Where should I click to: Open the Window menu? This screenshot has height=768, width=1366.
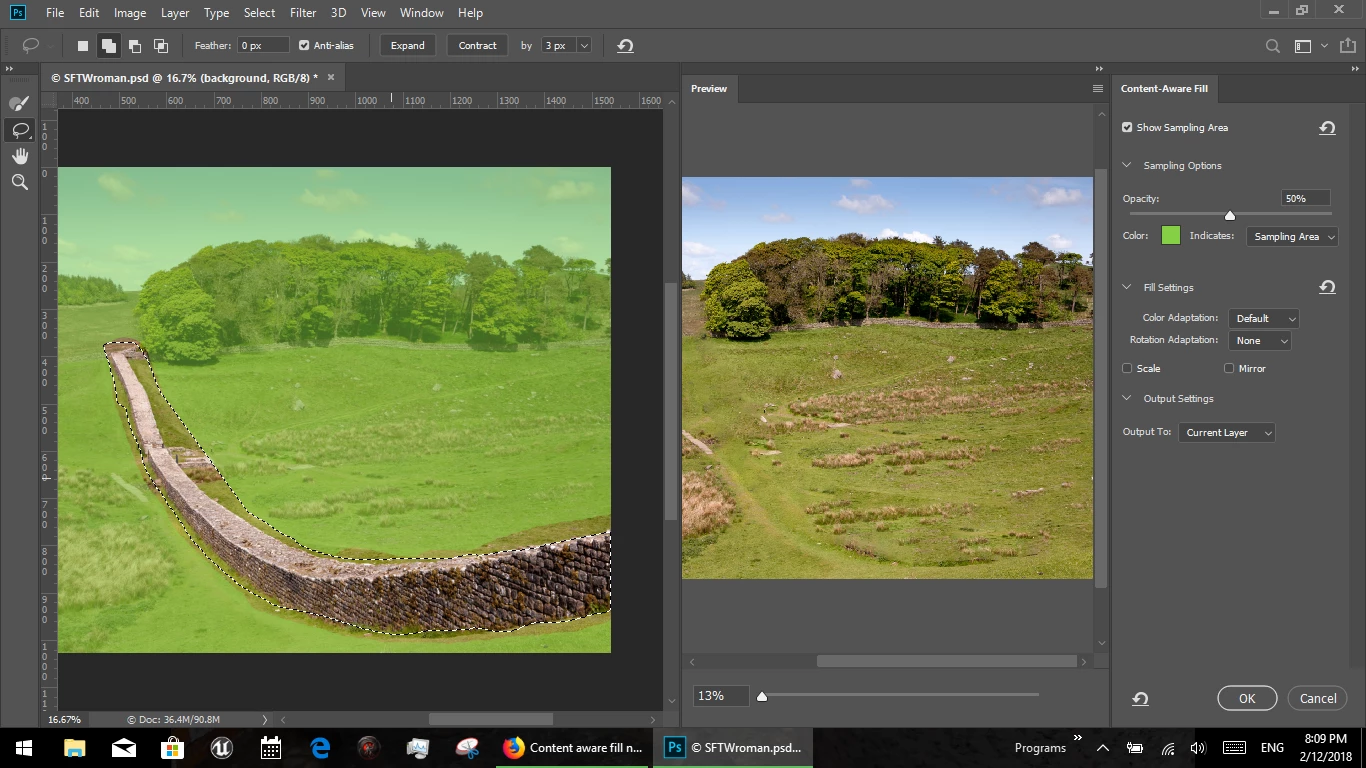421,13
